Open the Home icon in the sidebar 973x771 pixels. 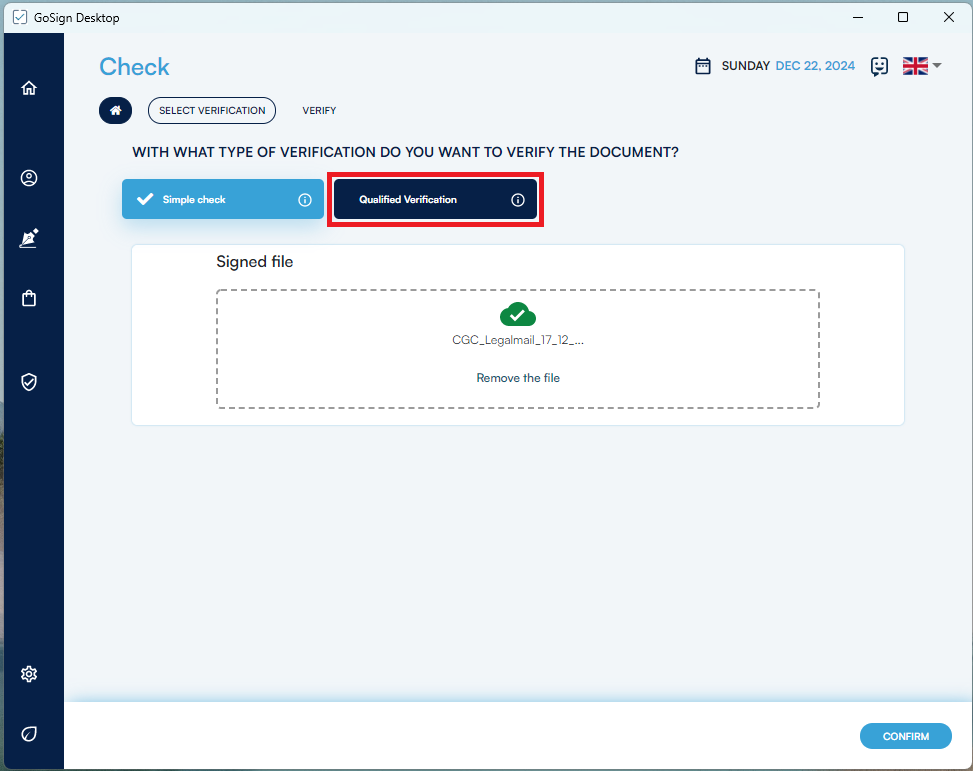29,88
